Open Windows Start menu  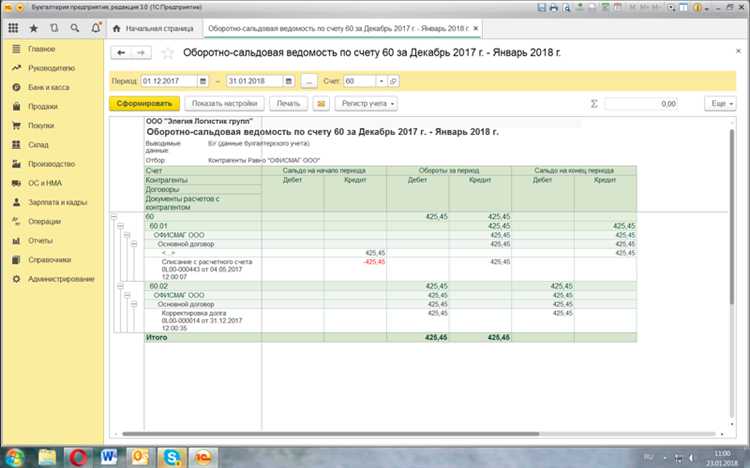[x=14, y=457]
